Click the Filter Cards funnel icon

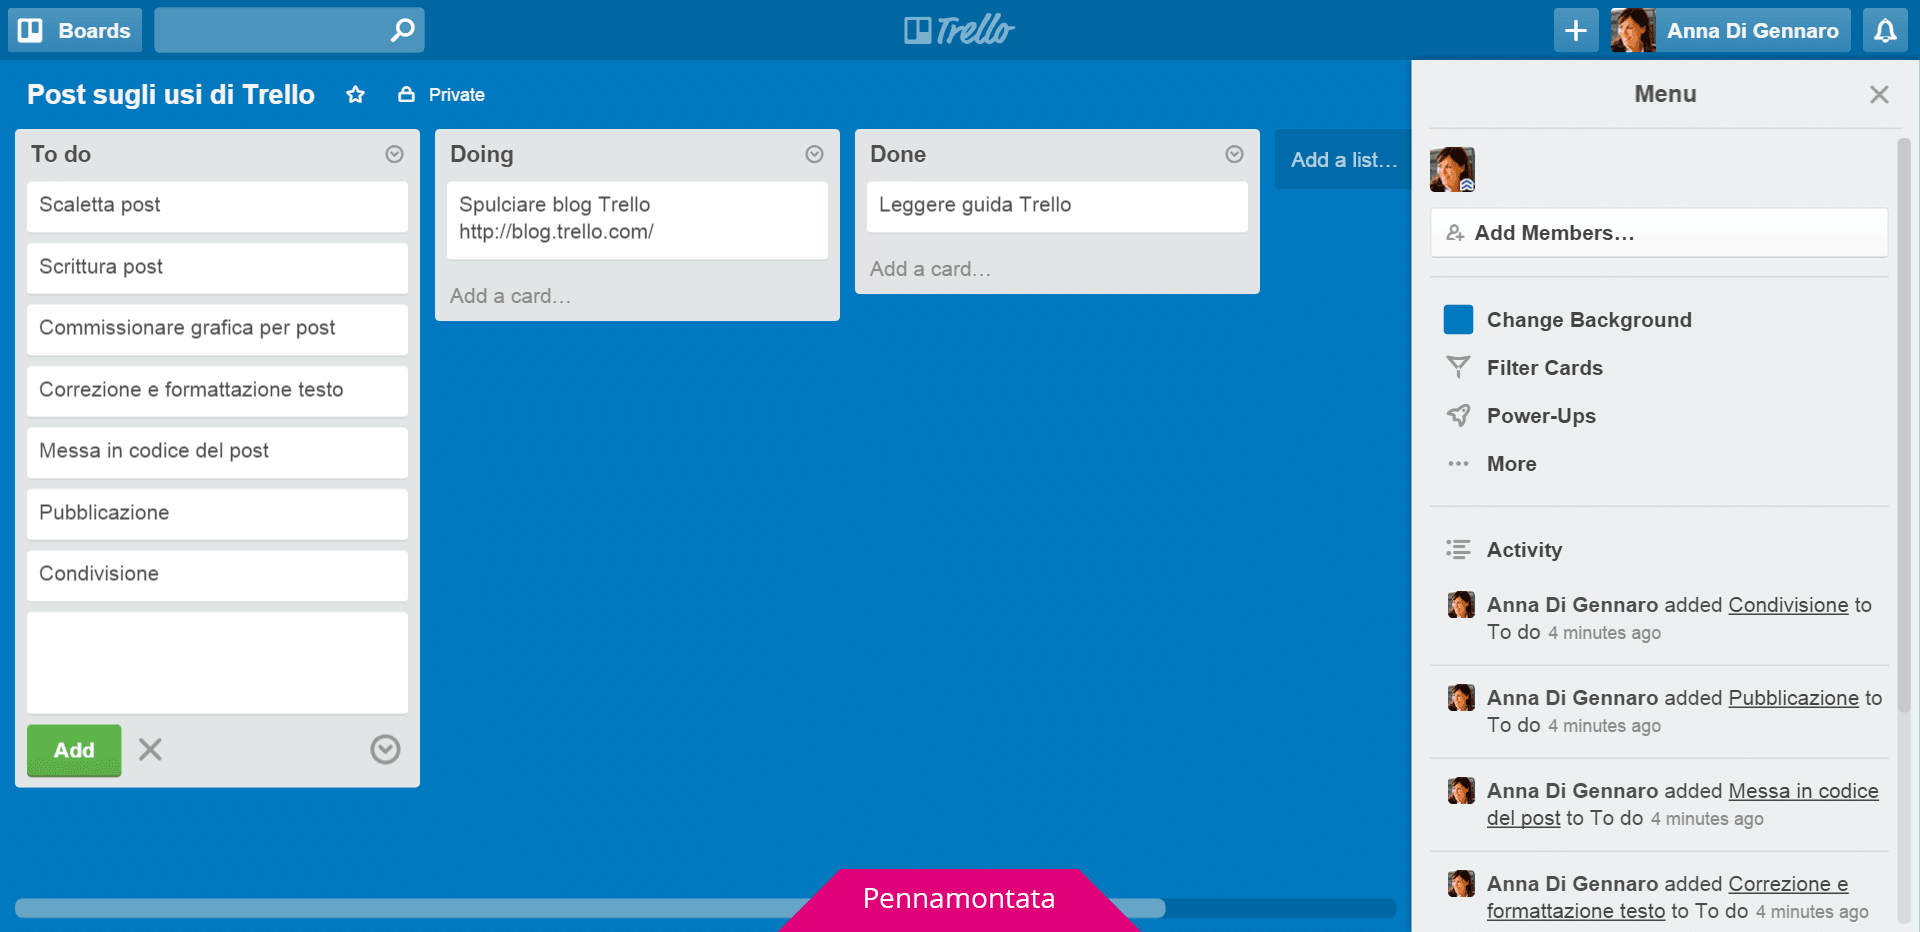pyautogui.click(x=1458, y=368)
